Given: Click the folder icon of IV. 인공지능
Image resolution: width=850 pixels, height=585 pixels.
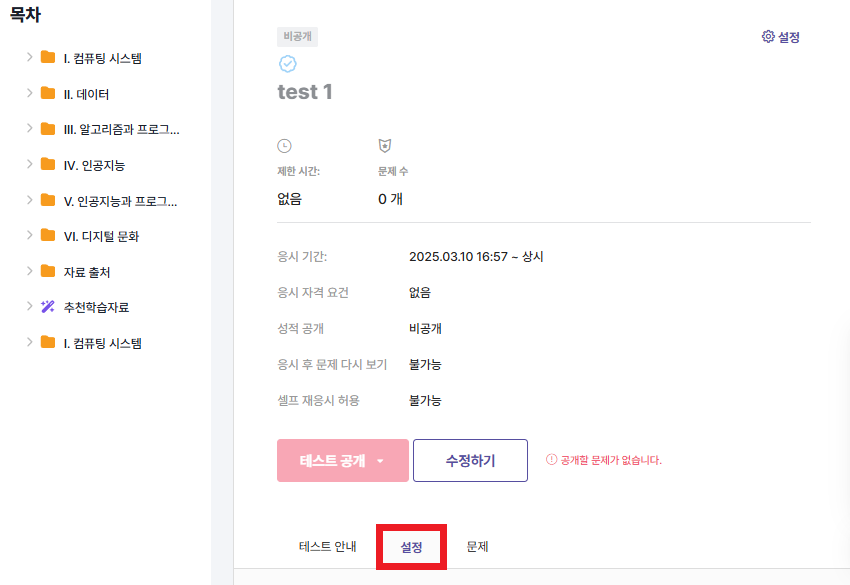Looking at the screenshot, I should pyautogui.click(x=48, y=164).
